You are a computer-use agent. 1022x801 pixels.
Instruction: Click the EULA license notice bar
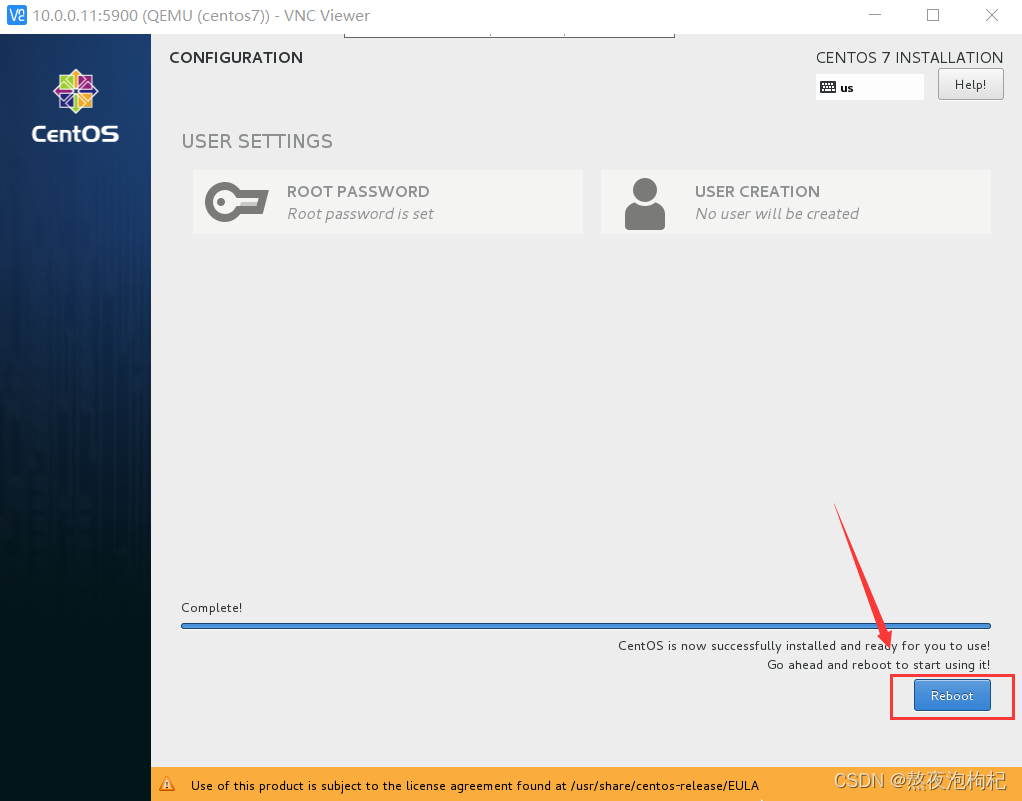coord(586,784)
